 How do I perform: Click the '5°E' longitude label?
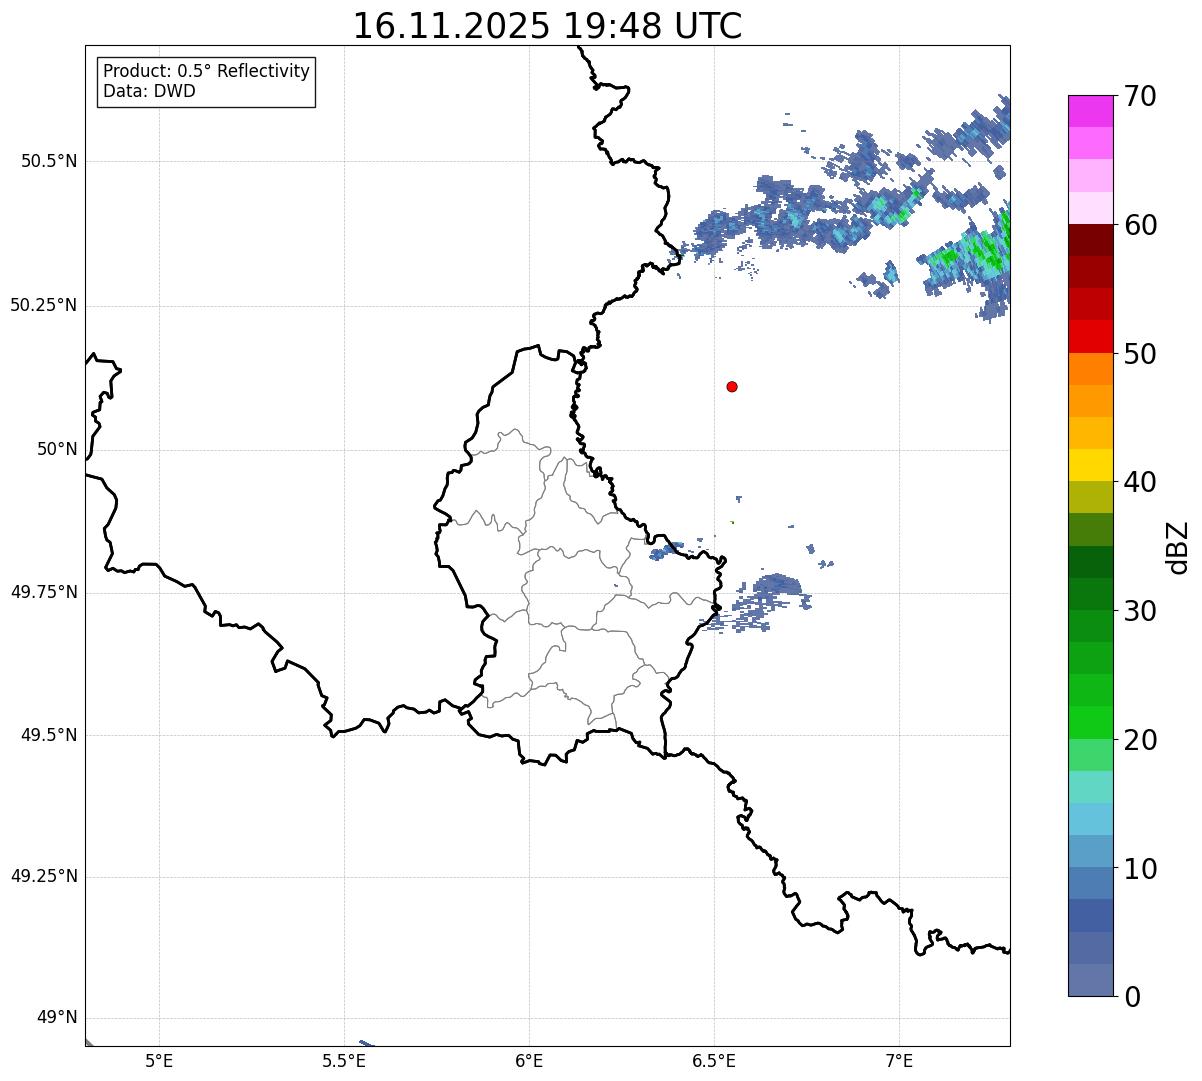point(159,1060)
